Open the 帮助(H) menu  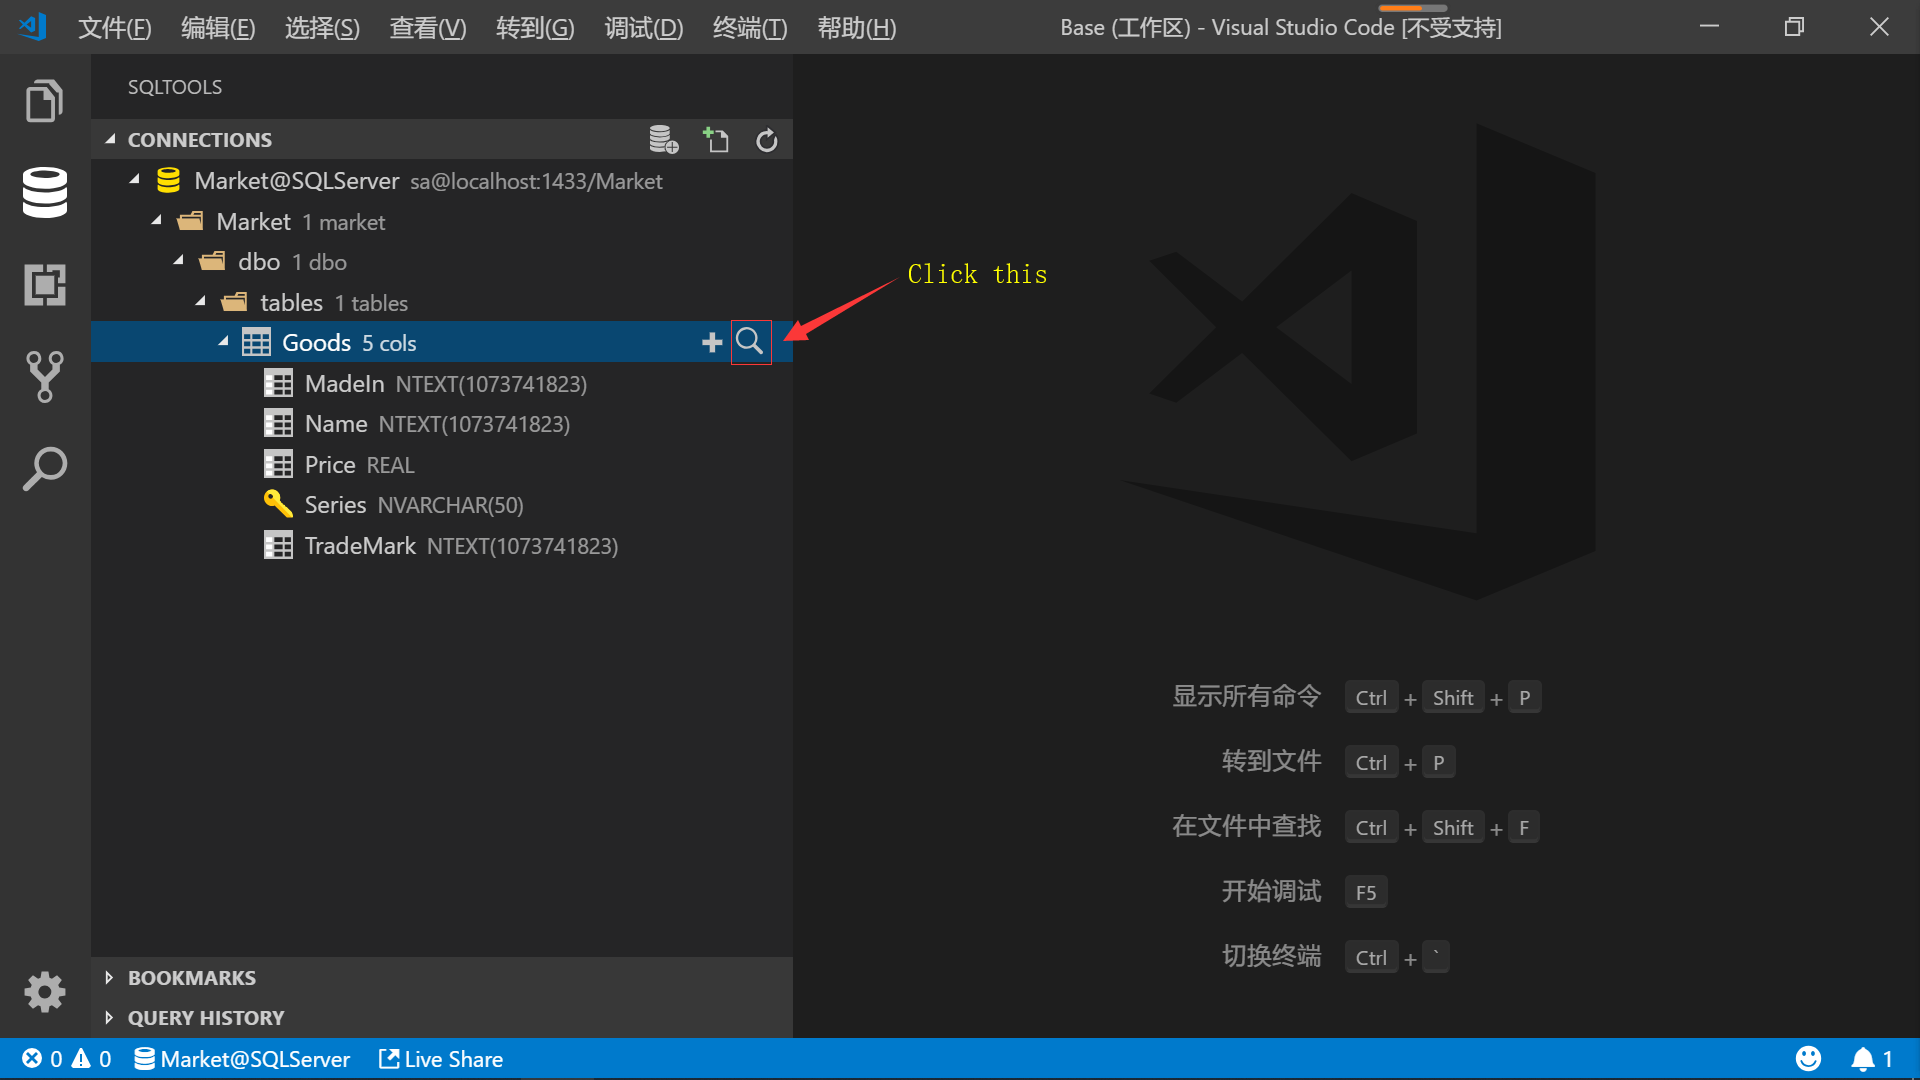pyautogui.click(x=856, y=28)
